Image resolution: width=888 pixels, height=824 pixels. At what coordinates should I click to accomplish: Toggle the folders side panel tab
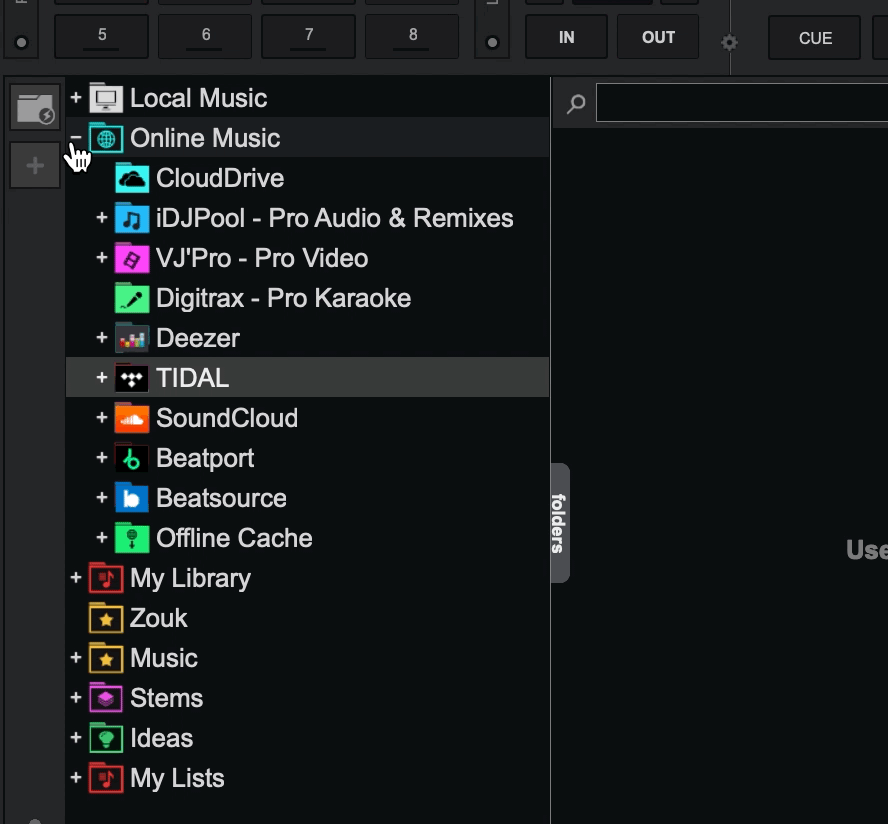[x=560, y=523]
